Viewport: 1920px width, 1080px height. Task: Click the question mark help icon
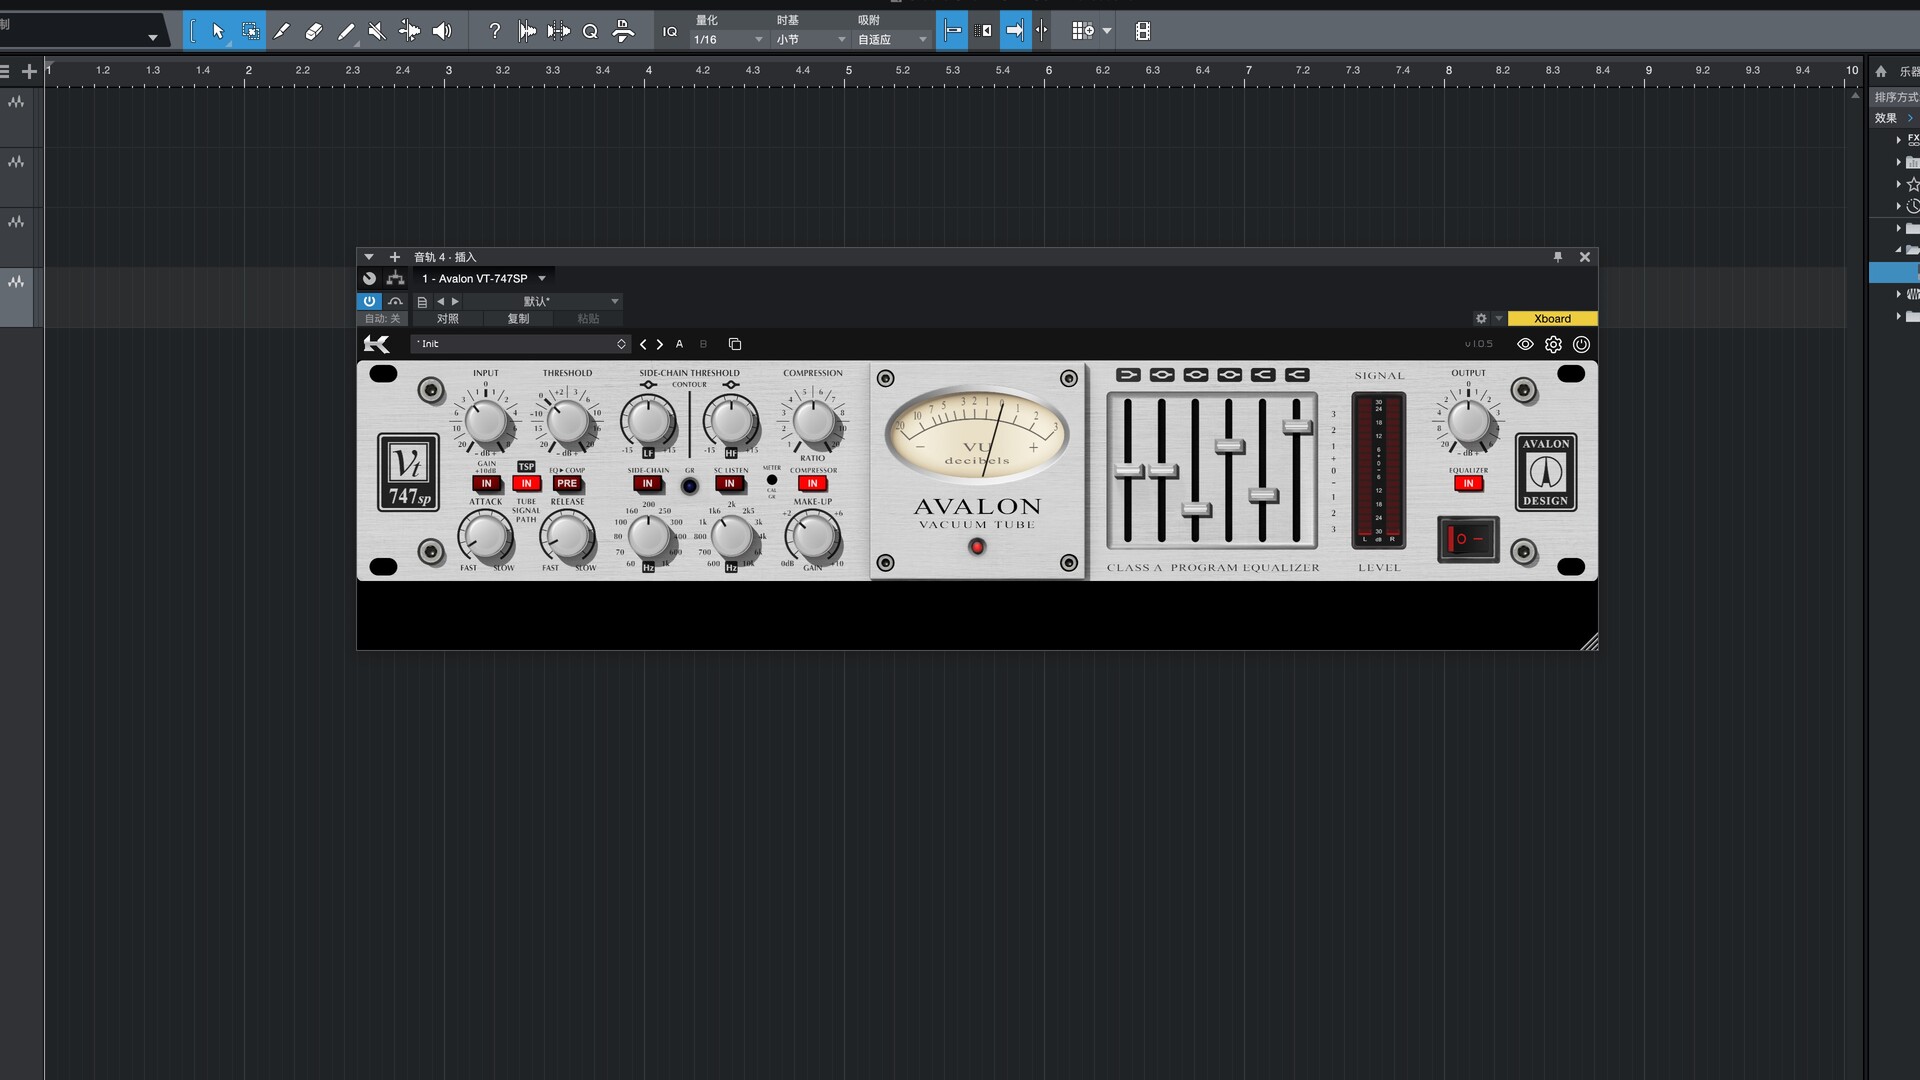pyautogui.click(x=494, y=31)
